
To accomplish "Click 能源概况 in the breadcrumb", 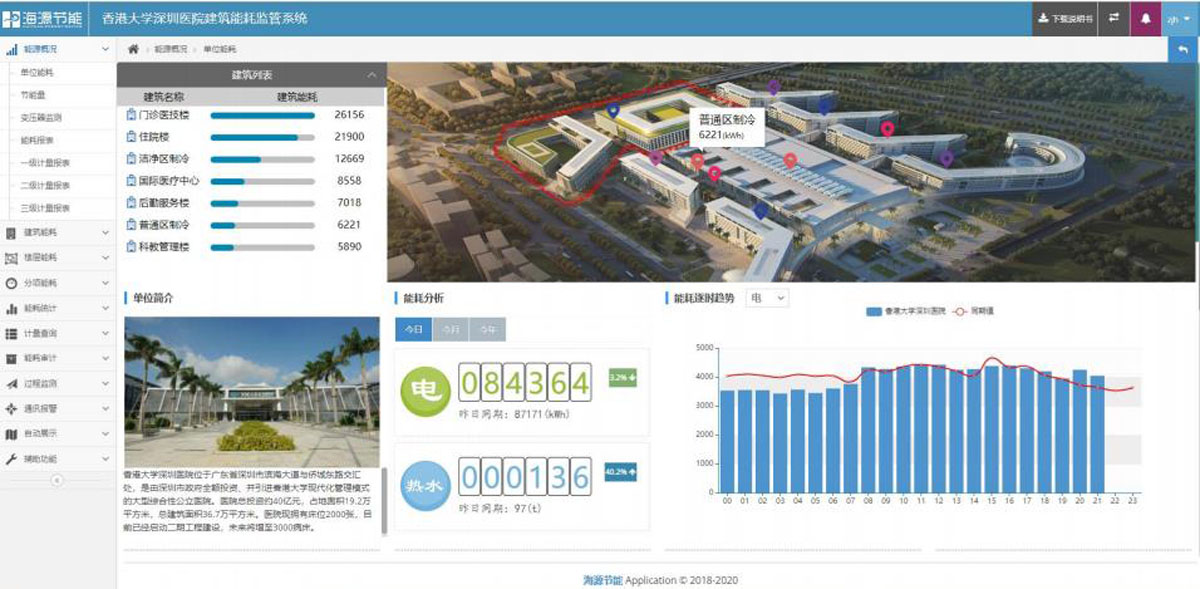I will (x=170, y=49).
